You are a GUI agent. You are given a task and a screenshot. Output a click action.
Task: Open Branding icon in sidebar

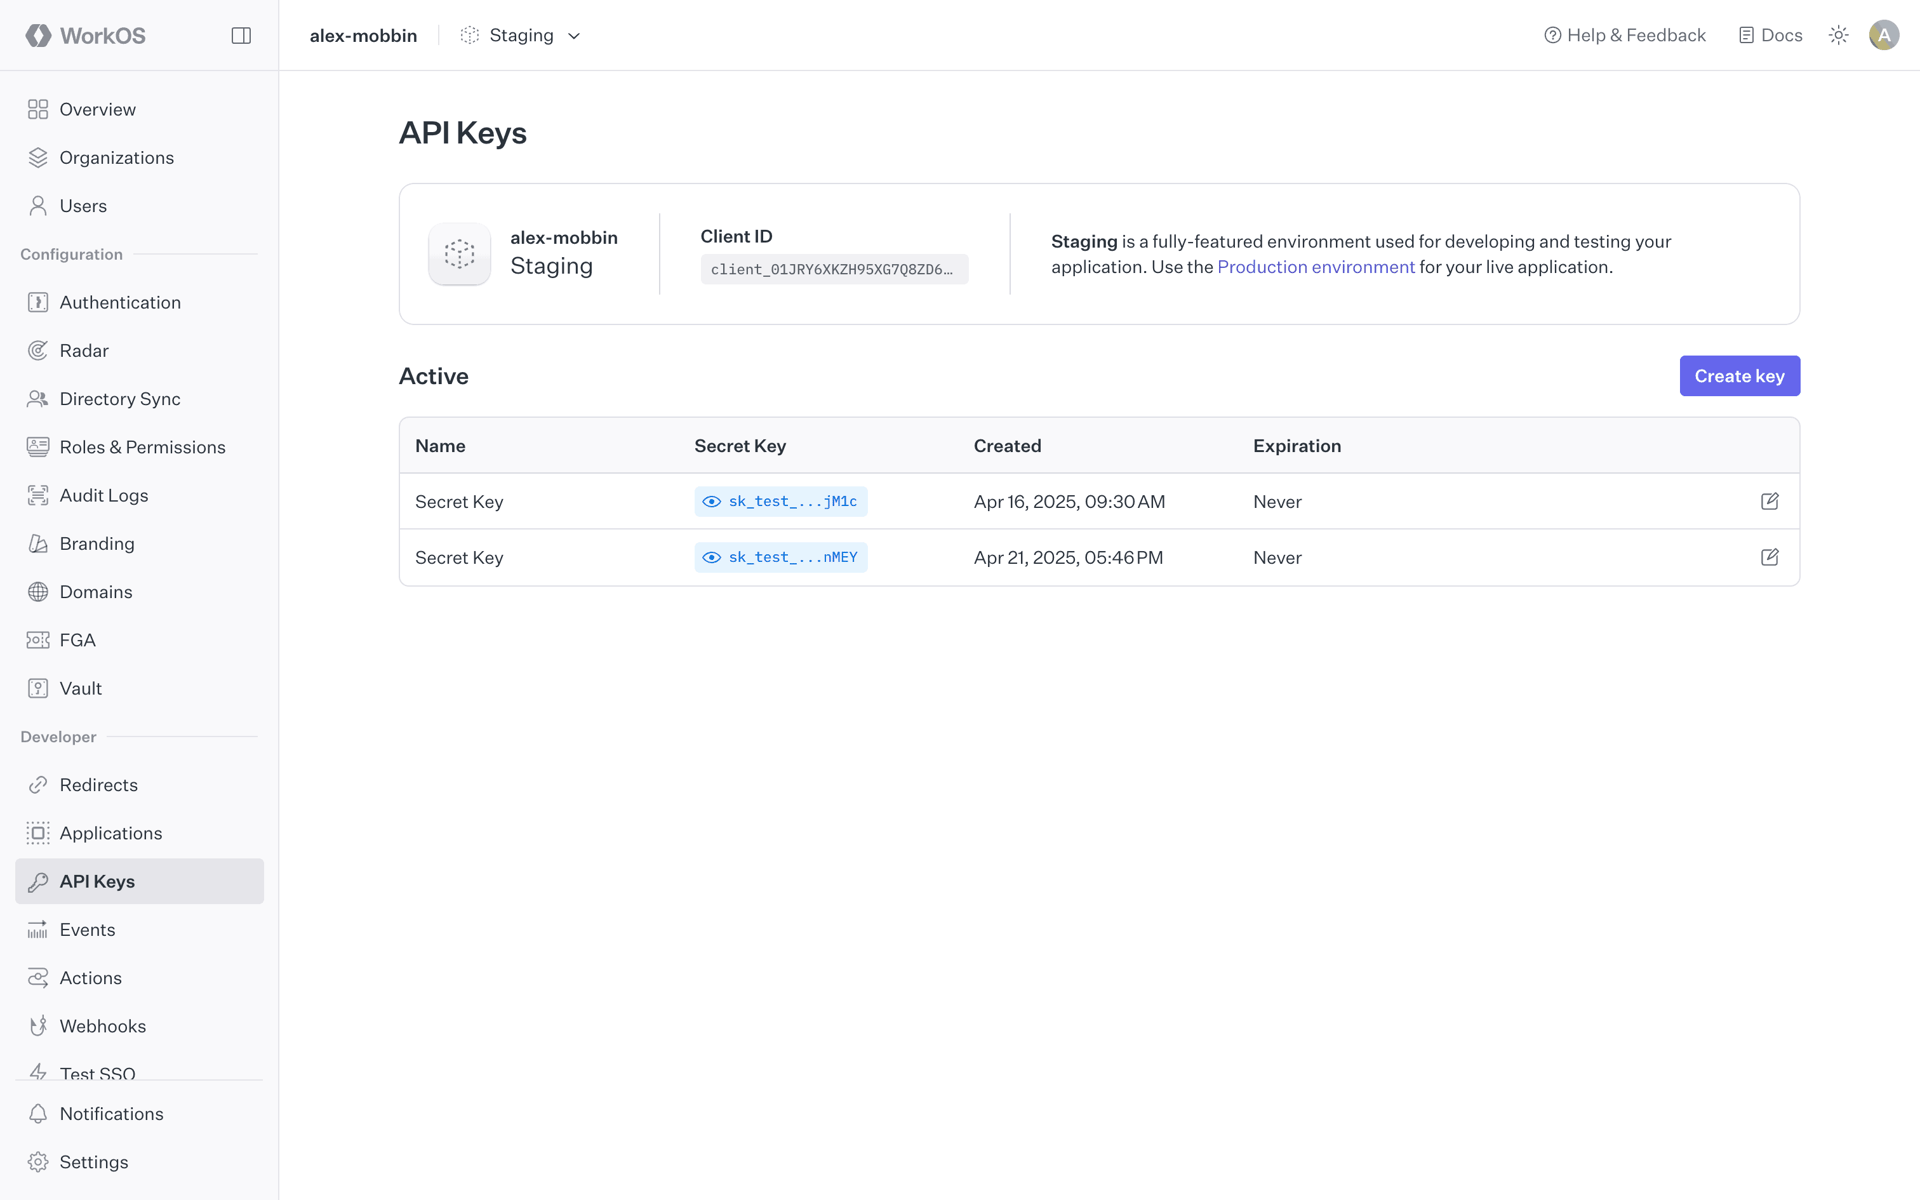click(x=38, y=543)
